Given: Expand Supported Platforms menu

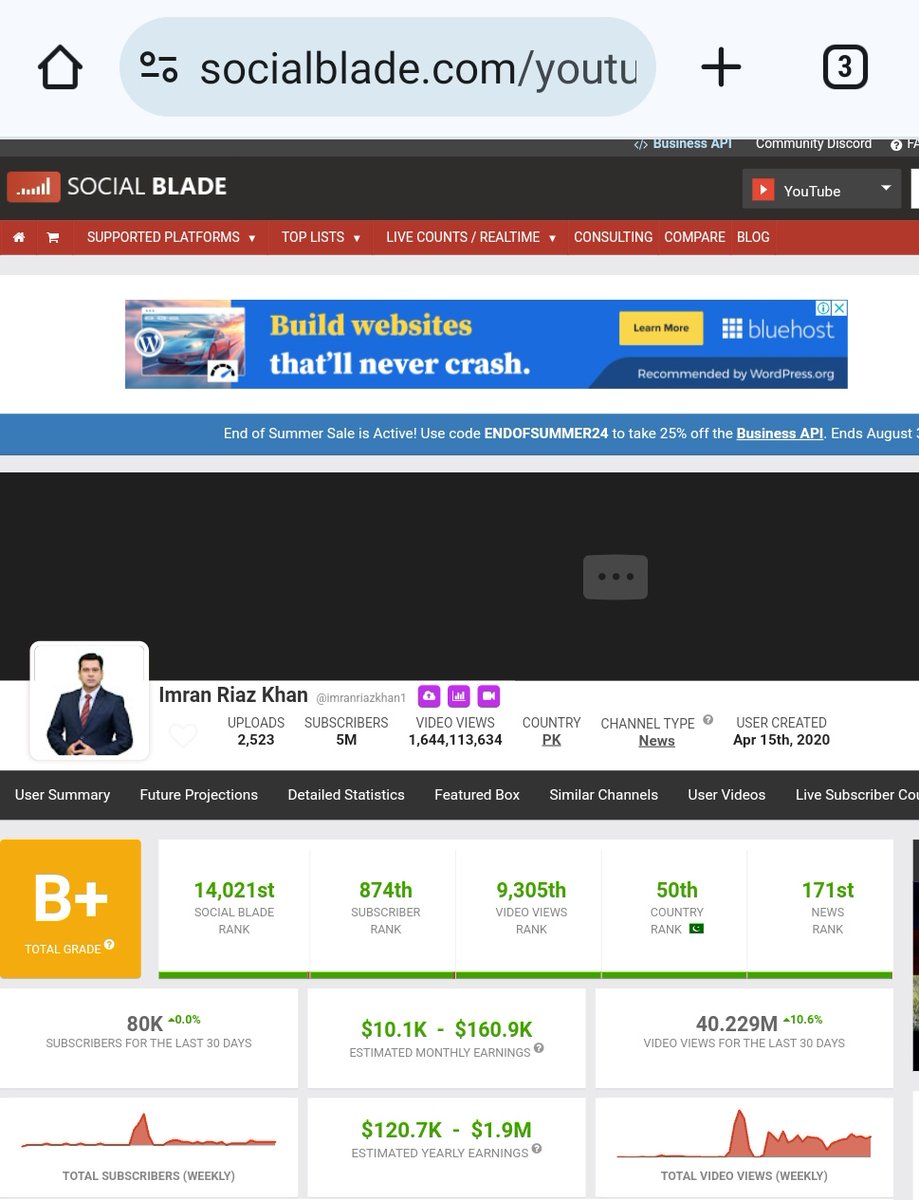Looking at the screenshot, I should click(171, 237).
